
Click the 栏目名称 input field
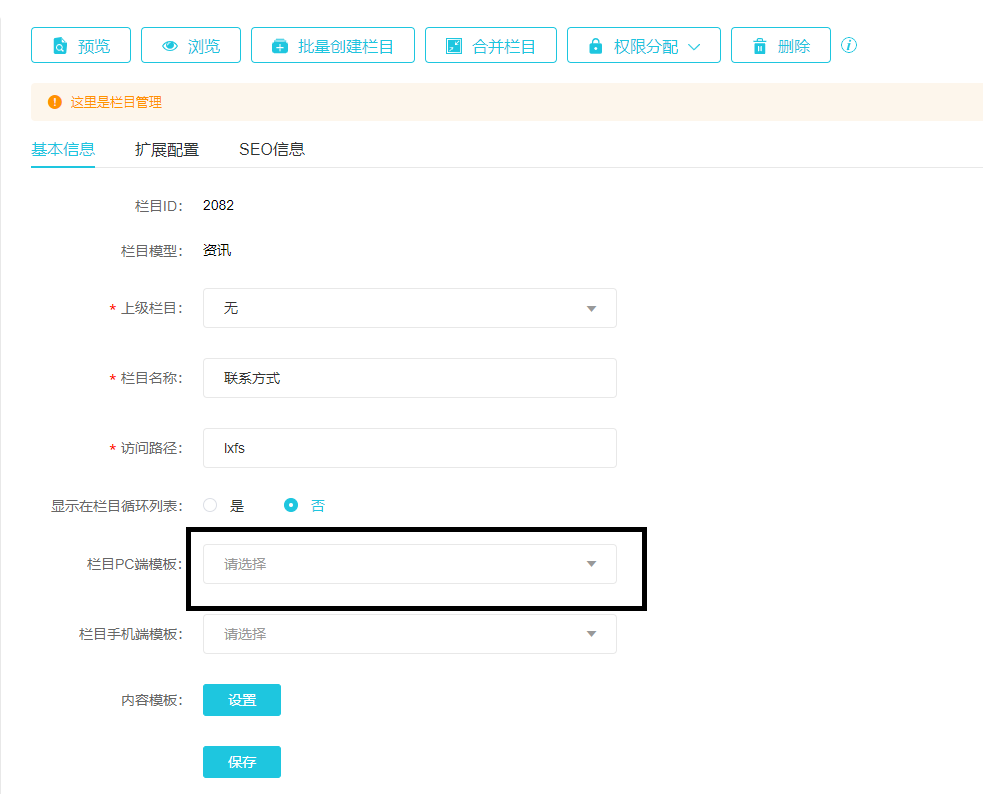(409, 378)
